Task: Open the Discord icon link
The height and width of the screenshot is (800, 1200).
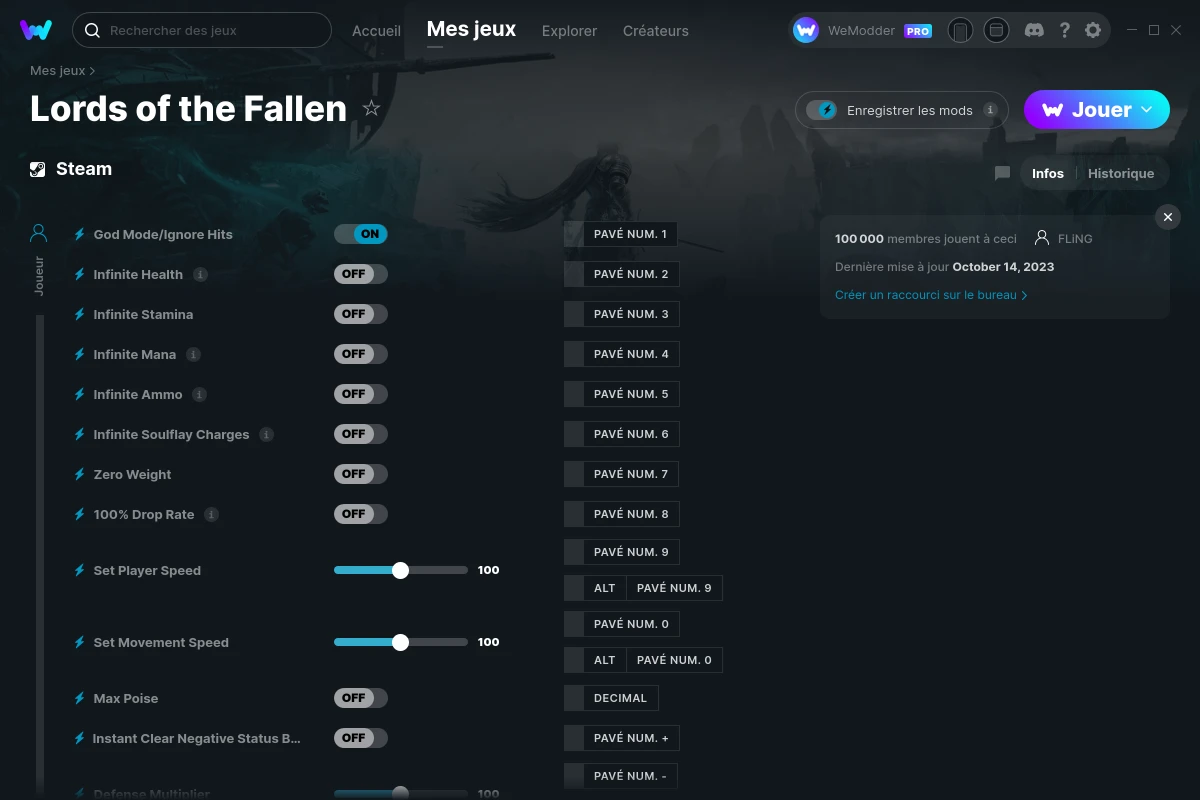Action: [x=1035, y=30]
